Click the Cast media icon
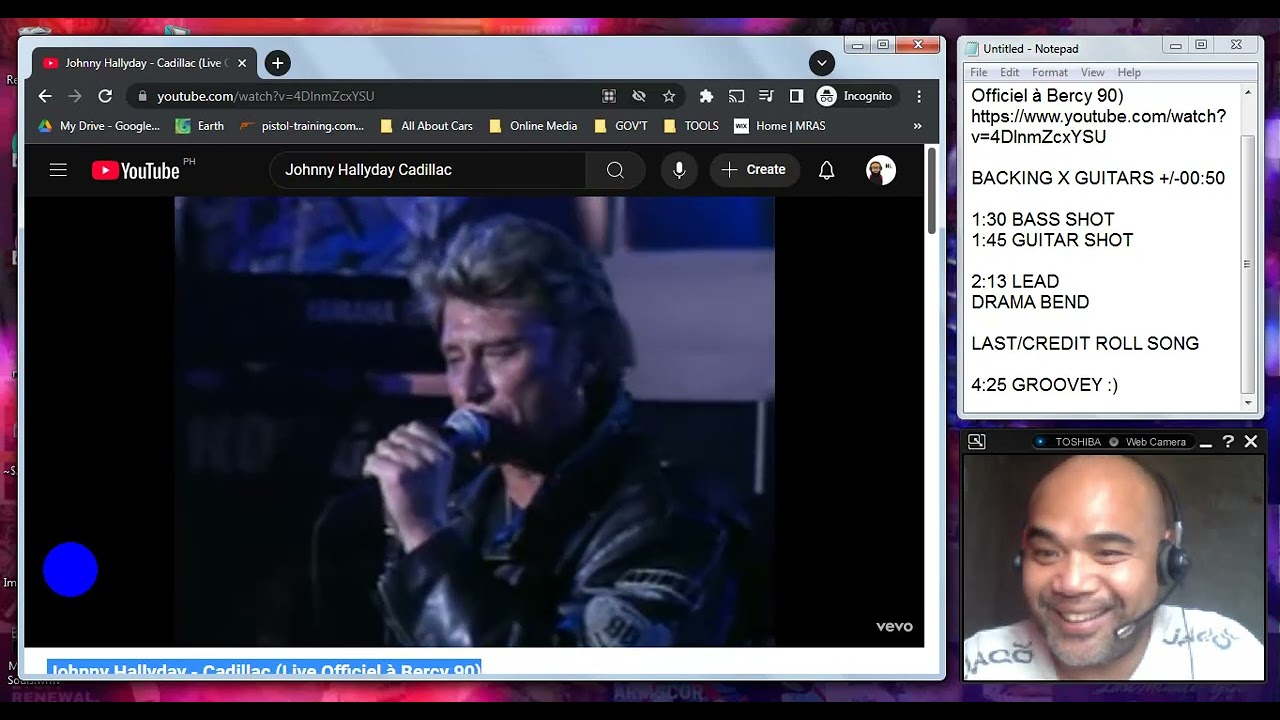1280x720 pixels. tap(736, 96)
